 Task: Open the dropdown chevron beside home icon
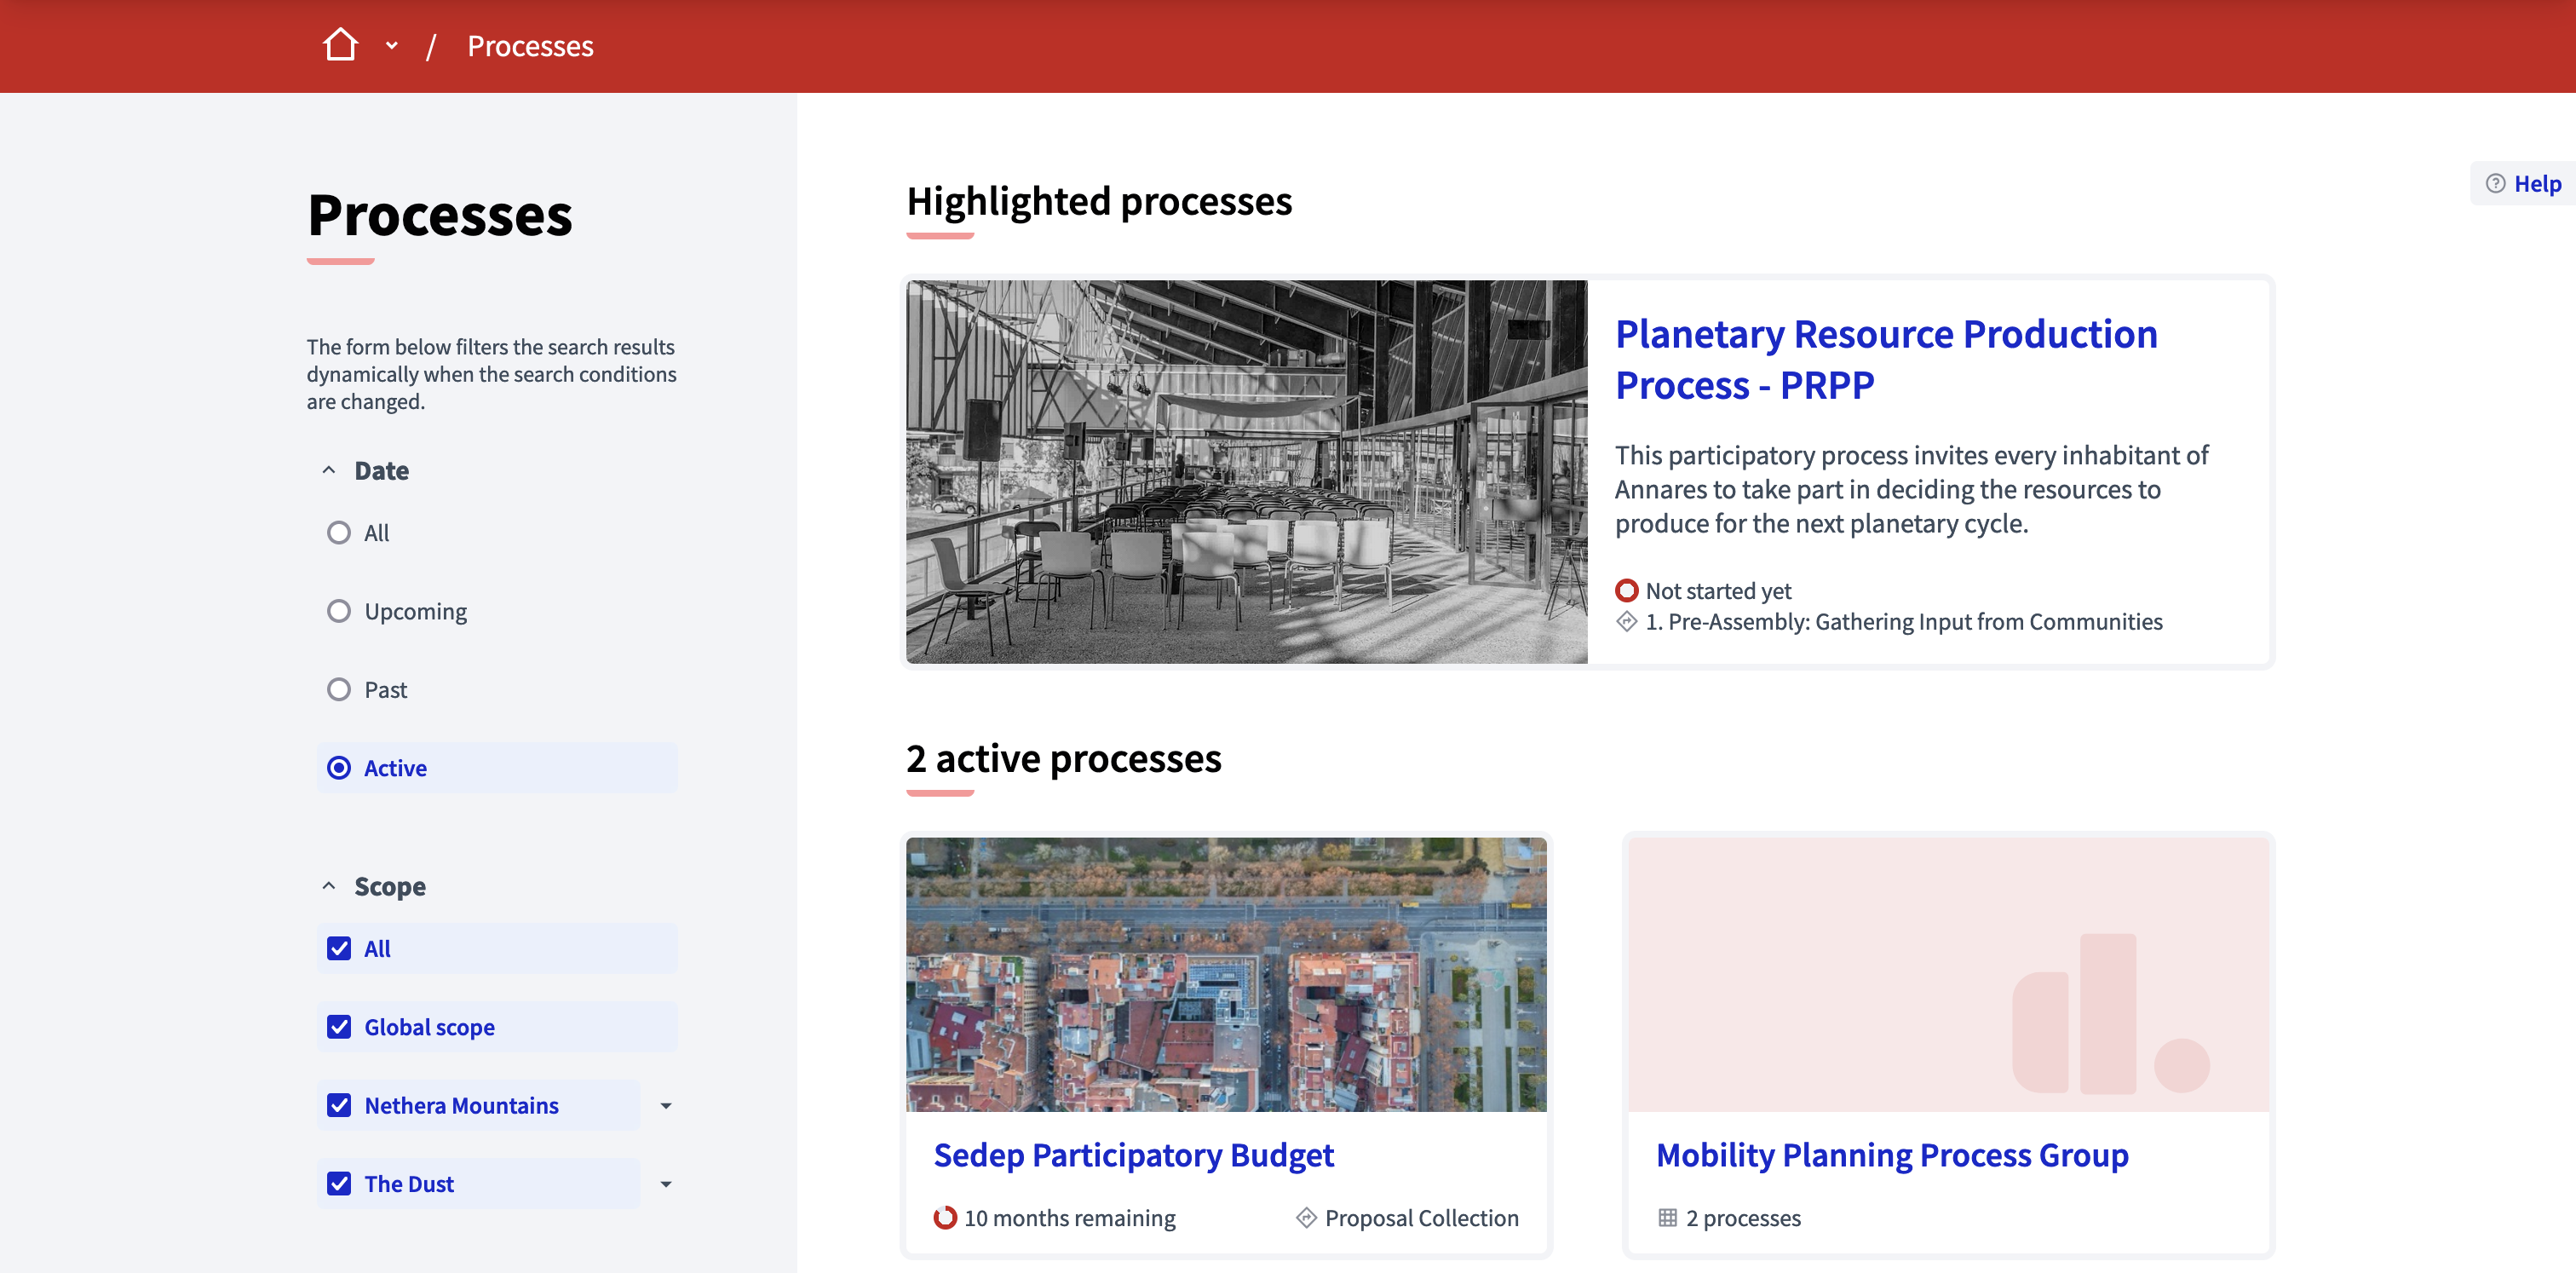point(392,45)
